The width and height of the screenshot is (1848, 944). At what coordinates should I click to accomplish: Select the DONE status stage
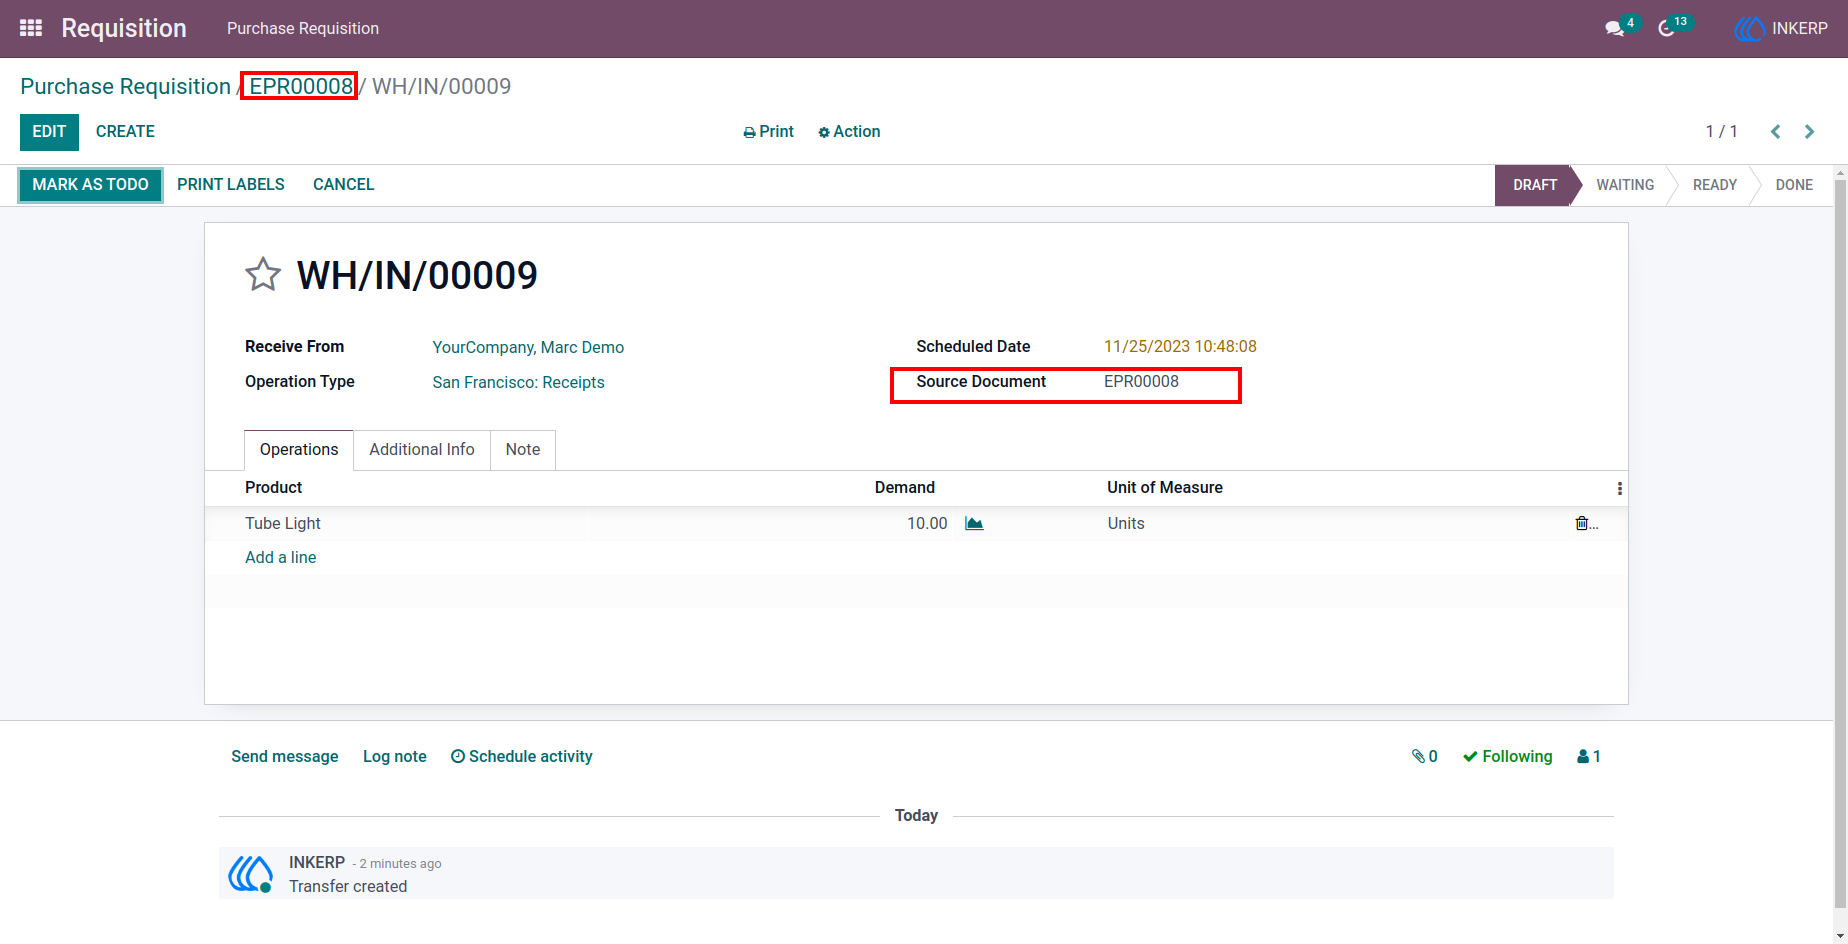pyautogui.click(x=1794, y=185)
